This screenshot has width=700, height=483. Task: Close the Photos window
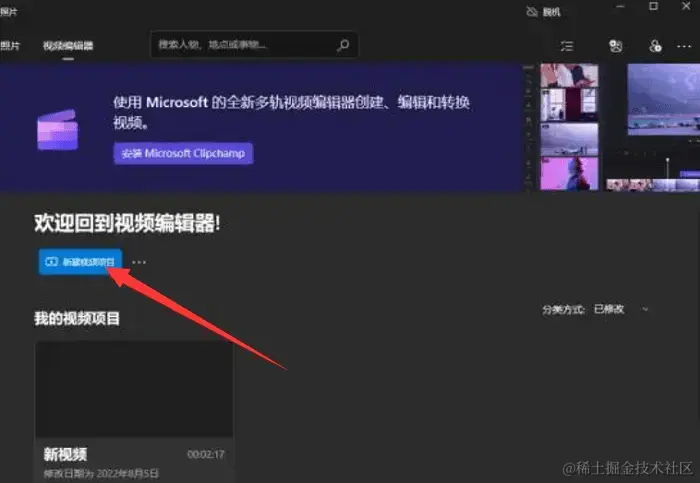[687, 6]
